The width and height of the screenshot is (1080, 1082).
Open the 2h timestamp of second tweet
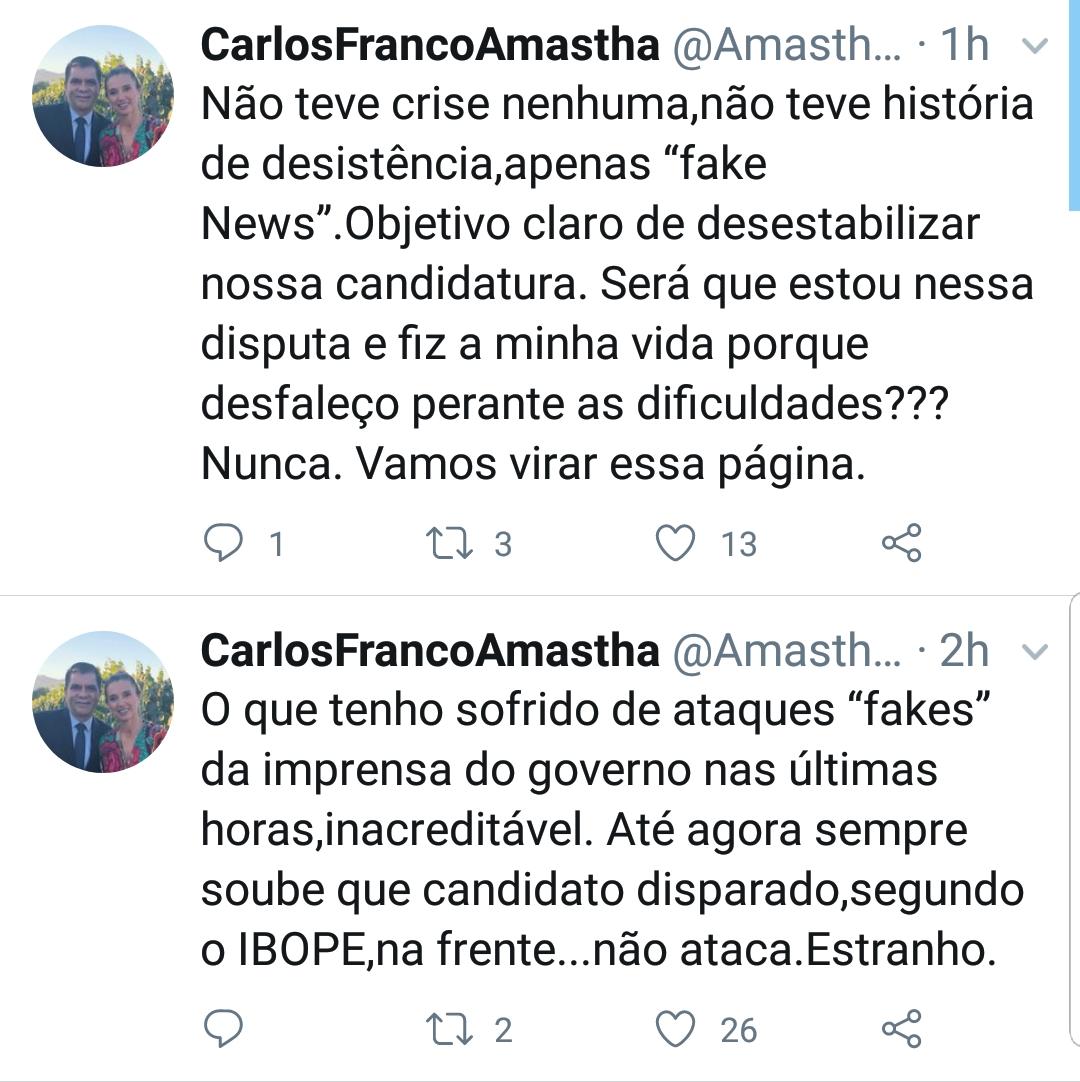pyautogui.click(x=965, y=652)
